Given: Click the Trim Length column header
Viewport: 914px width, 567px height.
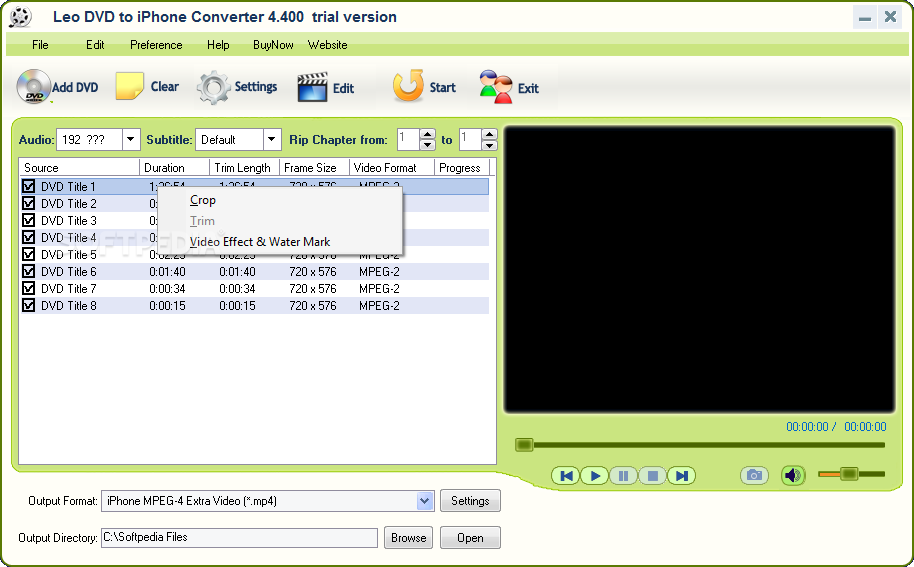Looking at the screenshot, I should click(x=245, y=168).
